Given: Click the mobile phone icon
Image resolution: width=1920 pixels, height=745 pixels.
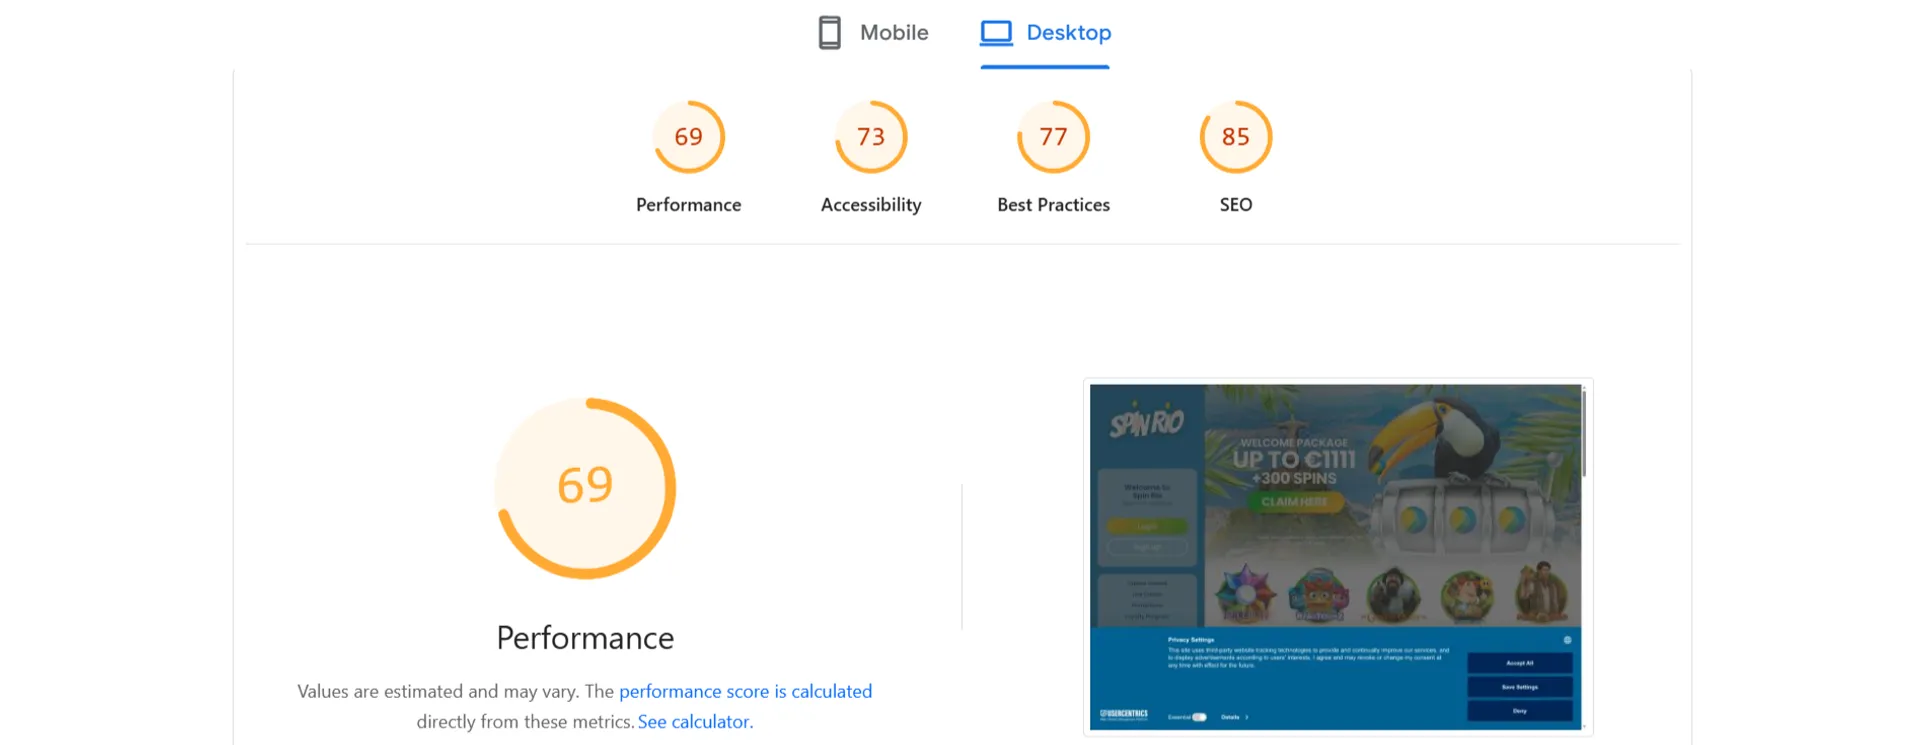Looking at the screenshot, I should 830,33.
